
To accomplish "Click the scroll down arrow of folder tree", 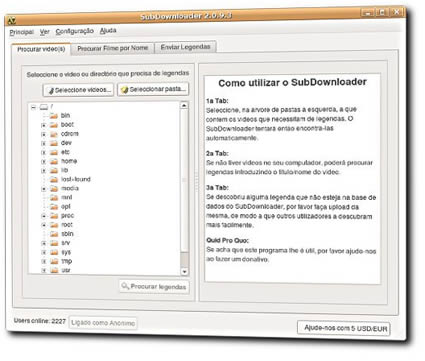I will tap(184, 272).
